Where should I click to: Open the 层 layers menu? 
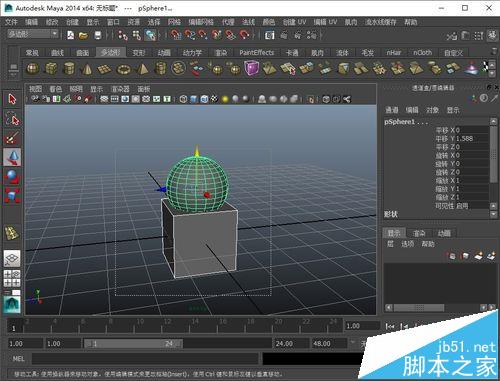pos(390,244)
